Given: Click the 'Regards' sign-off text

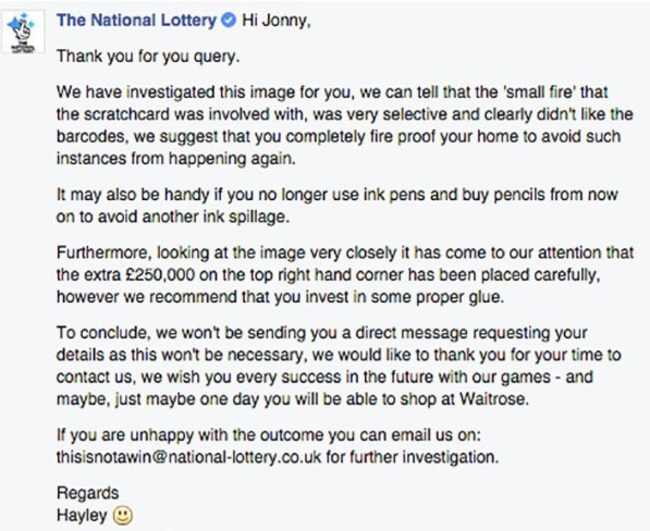Looking at the screenshot, I should point(88,493).
